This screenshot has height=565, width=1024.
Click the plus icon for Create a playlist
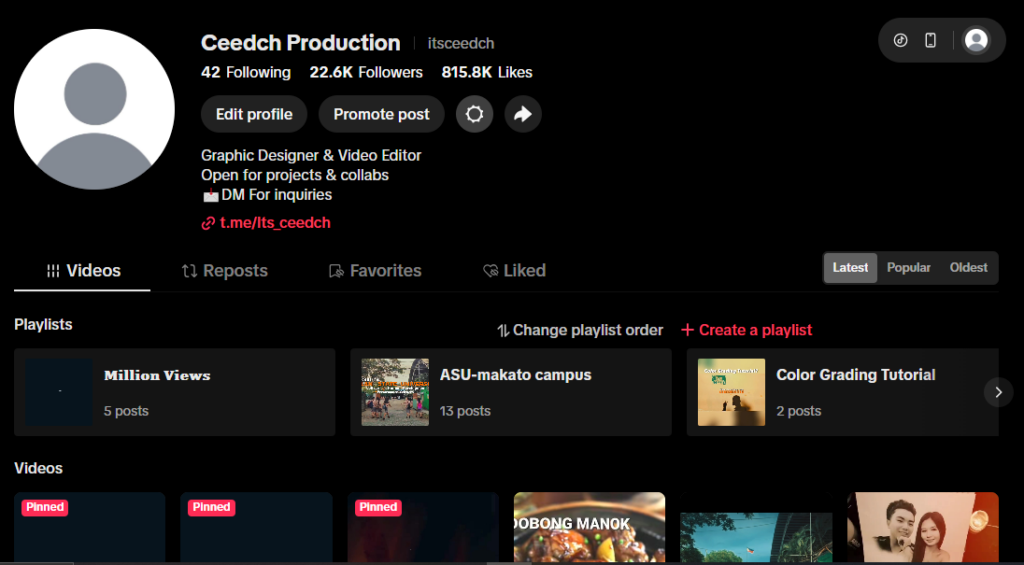(687, 330)
